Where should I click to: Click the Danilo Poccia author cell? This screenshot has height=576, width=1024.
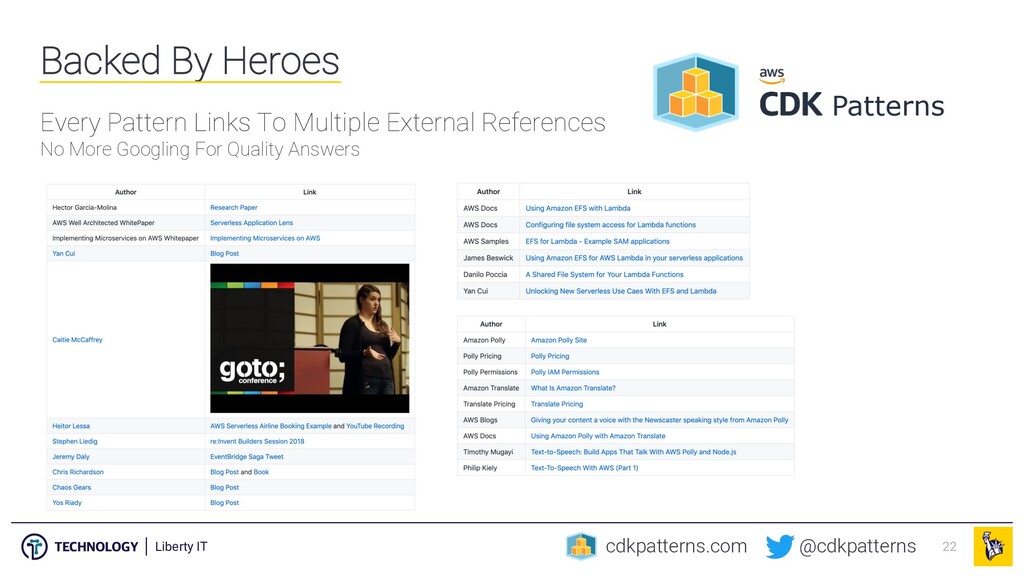pos(485,275)
